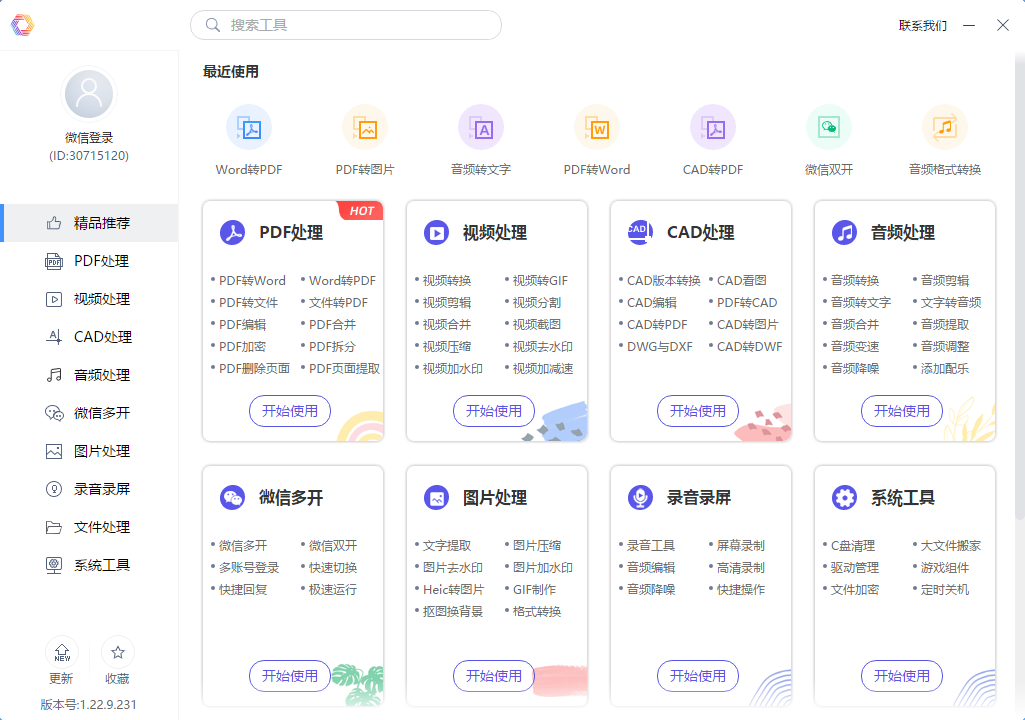Open the Word转PDF recent tool icon
This screenshot has height=720, width=1025.
click(x=249, y=128)
